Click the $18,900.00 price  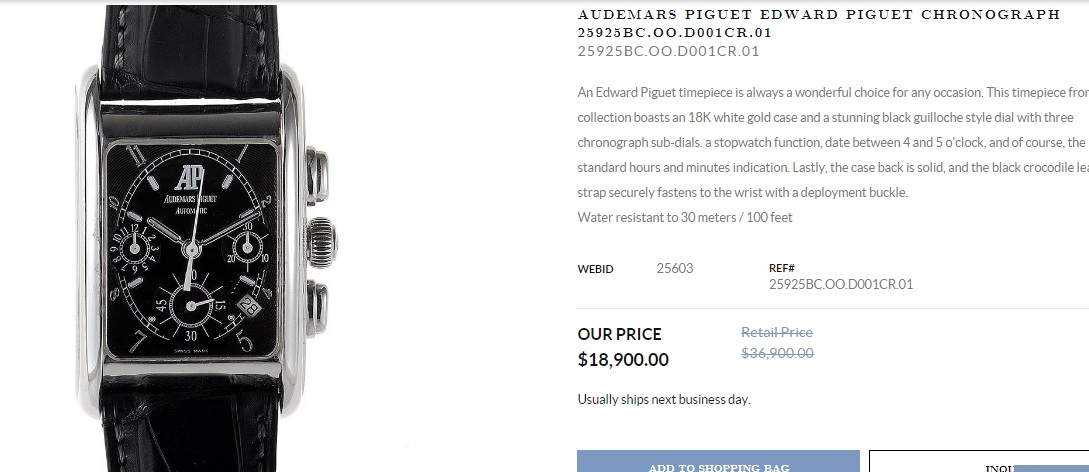pos(623,359)
